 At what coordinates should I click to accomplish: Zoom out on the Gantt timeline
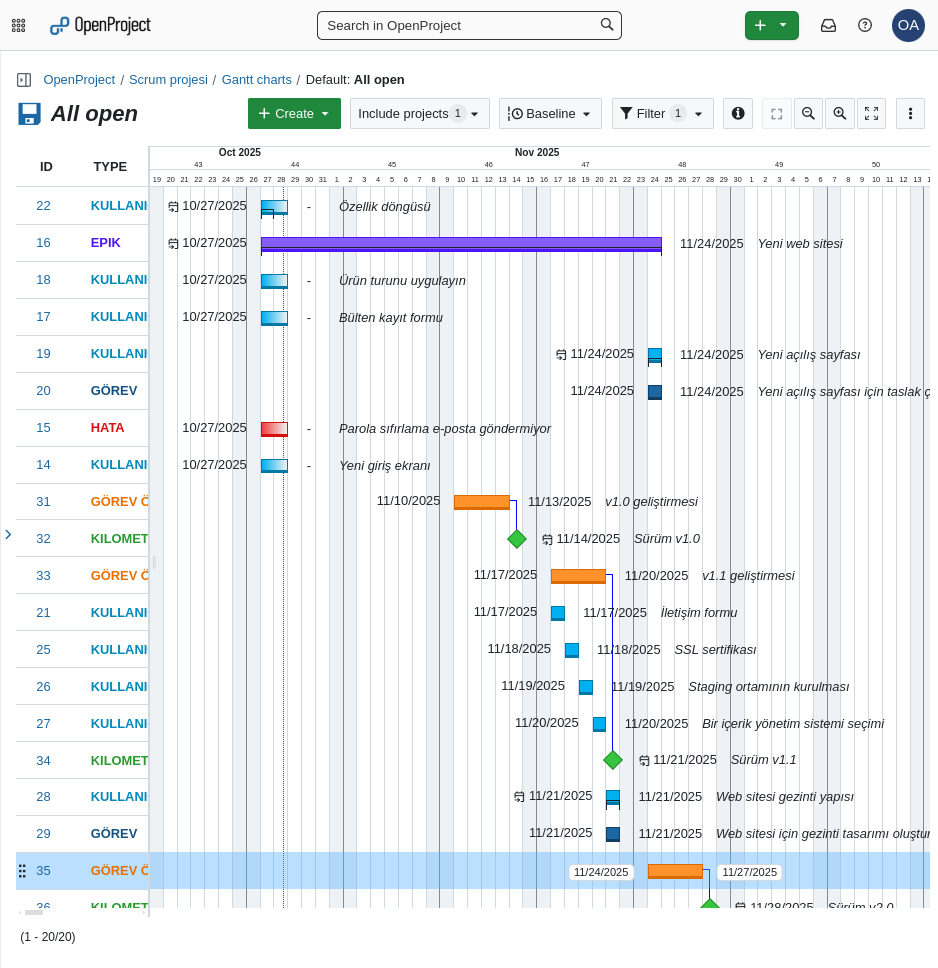pos(808,113)
